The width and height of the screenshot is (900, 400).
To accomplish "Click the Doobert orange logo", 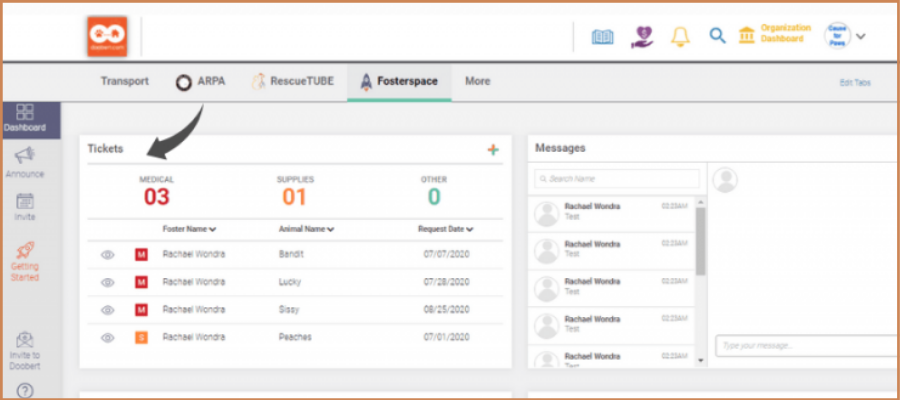I will click(107, 36).
